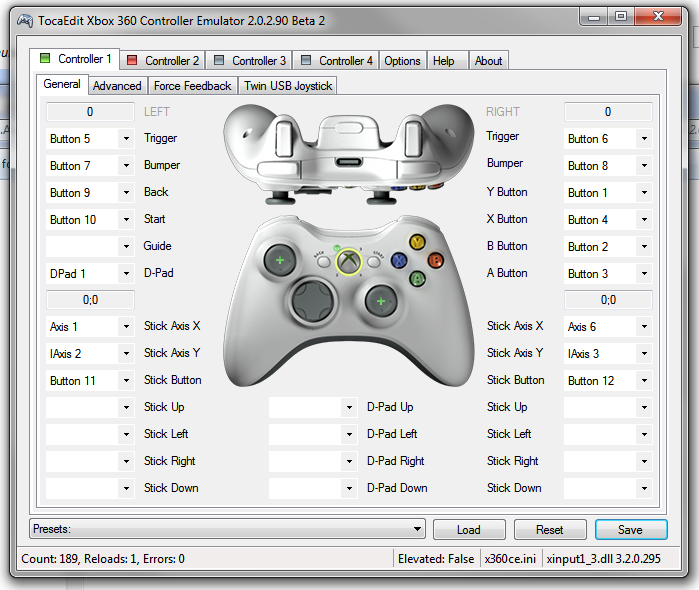Open the Presets dropdown

point(227,529)
